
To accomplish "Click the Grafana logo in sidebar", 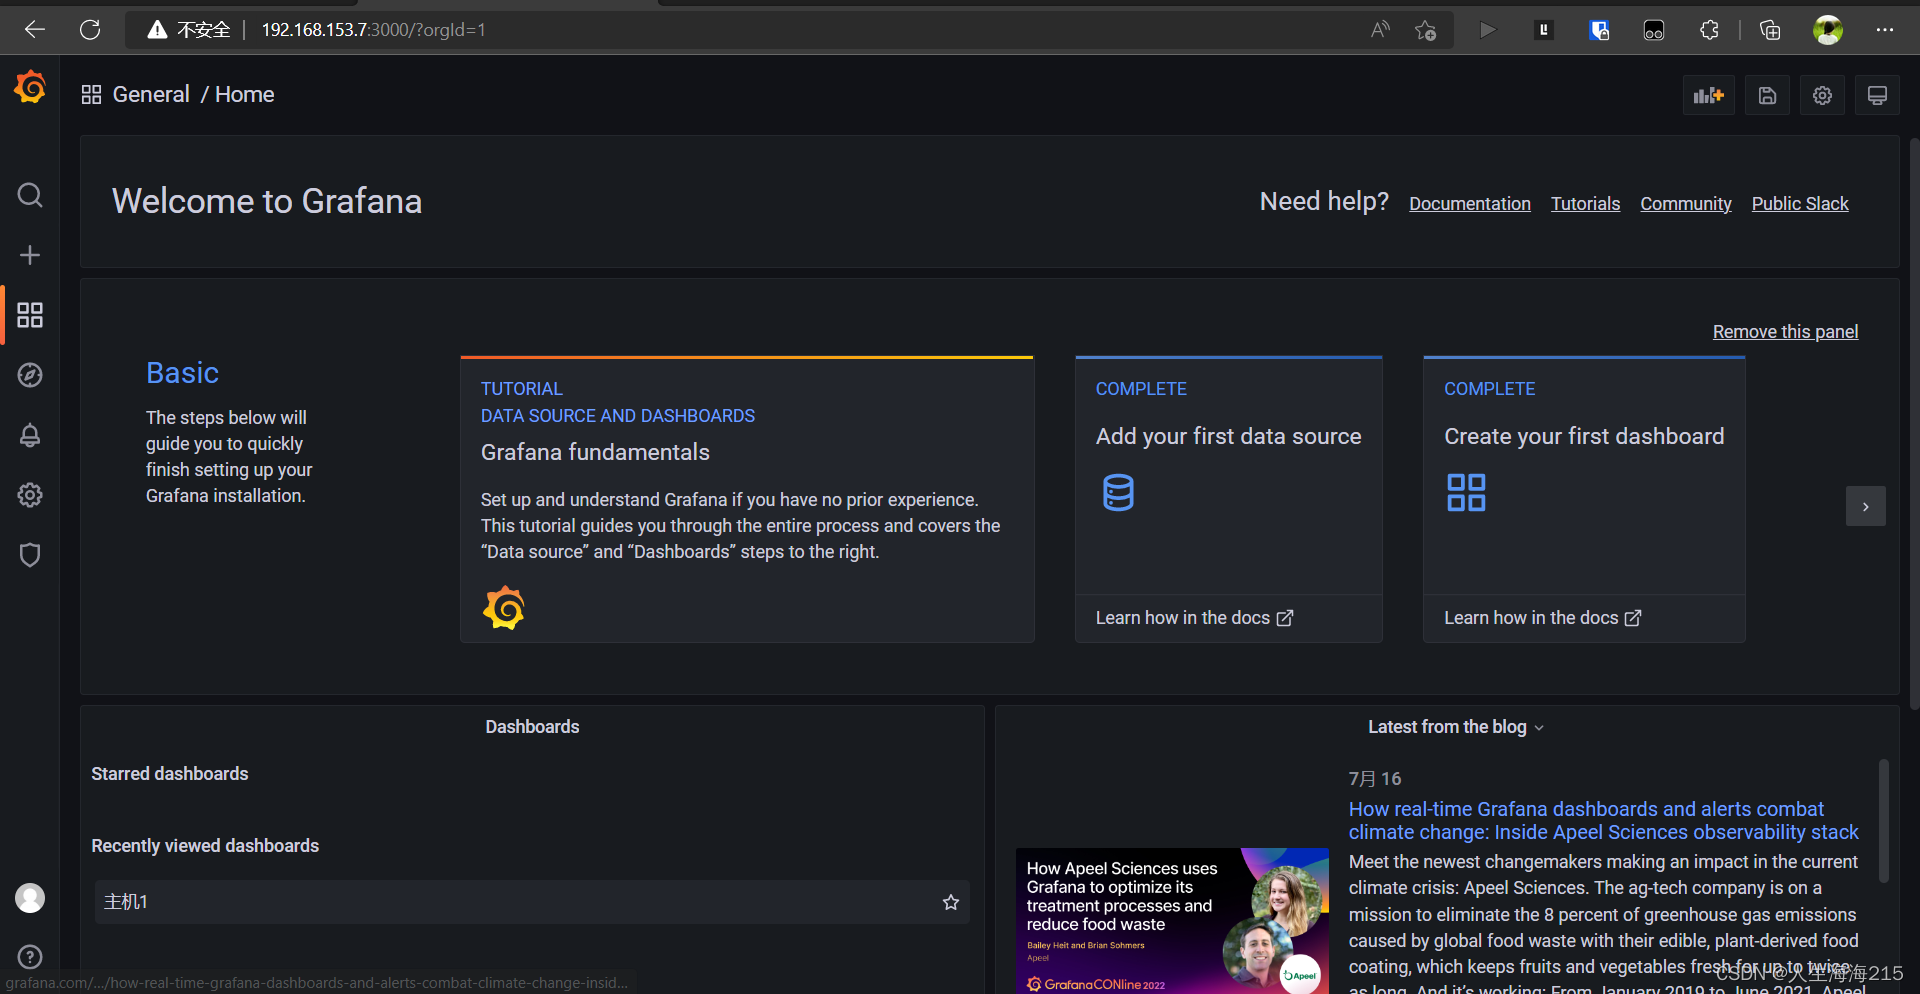I will point(30,88).
